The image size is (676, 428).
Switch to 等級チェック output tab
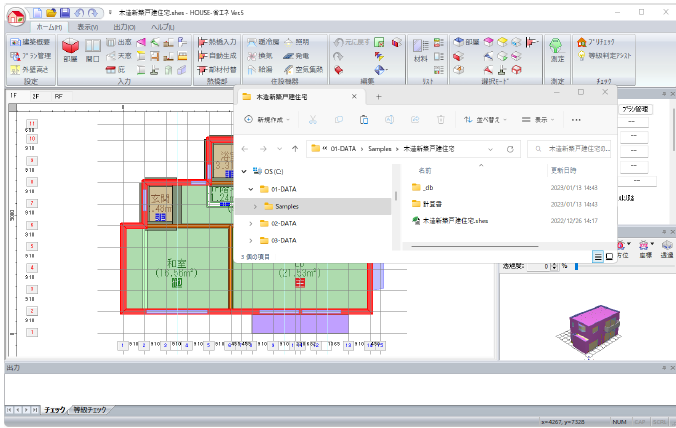tap(90, 410)
